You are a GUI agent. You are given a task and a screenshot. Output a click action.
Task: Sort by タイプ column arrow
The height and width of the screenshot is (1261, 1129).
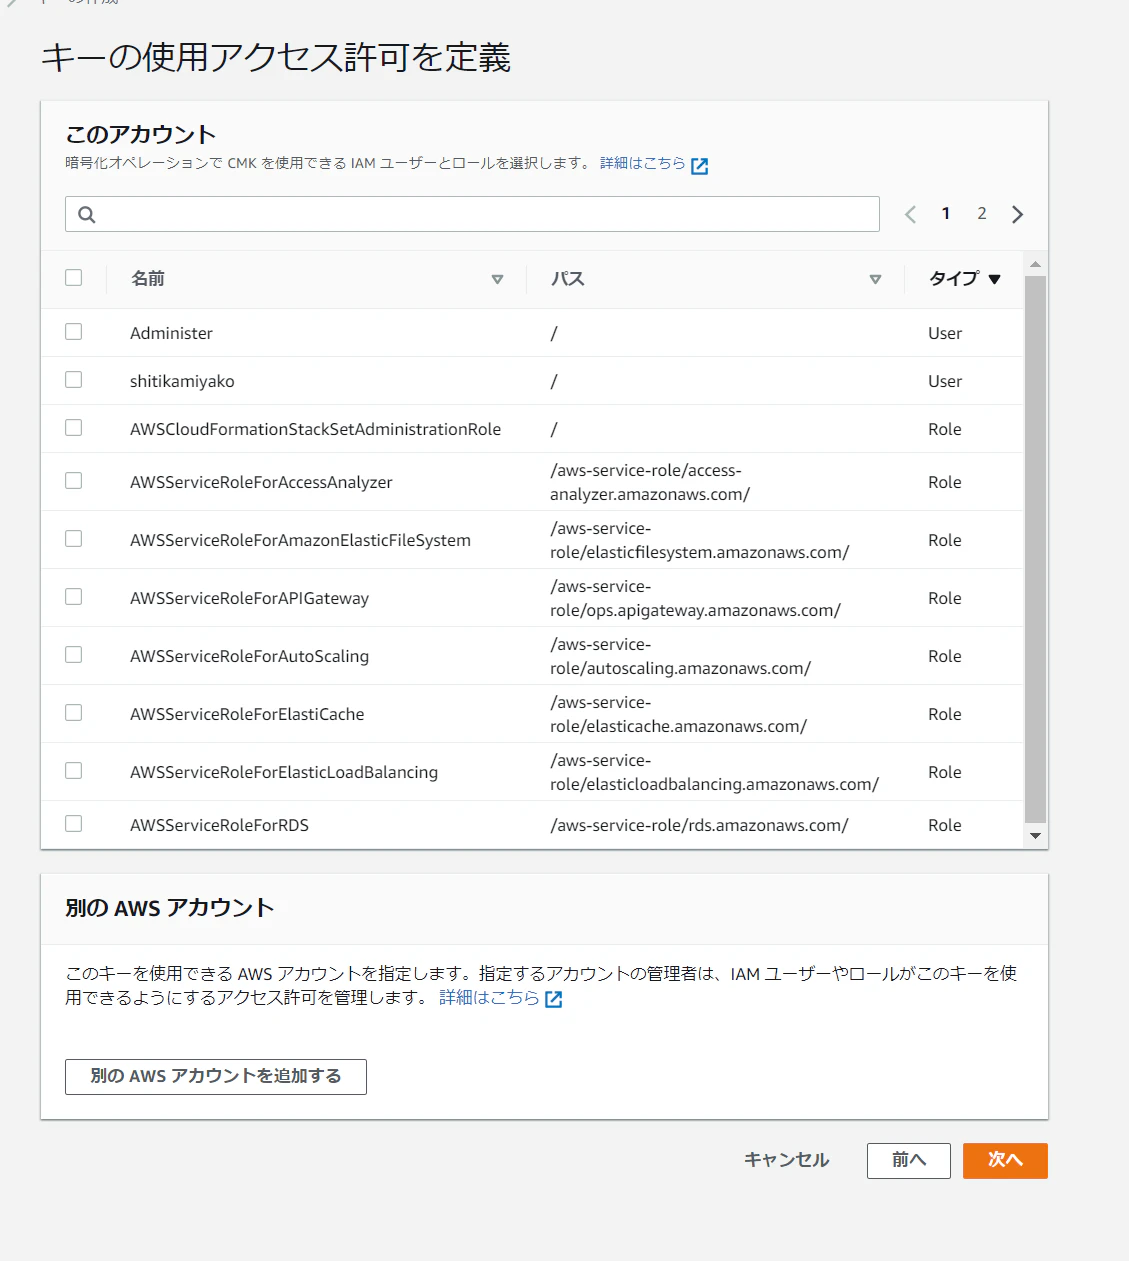tap(994, 280)
